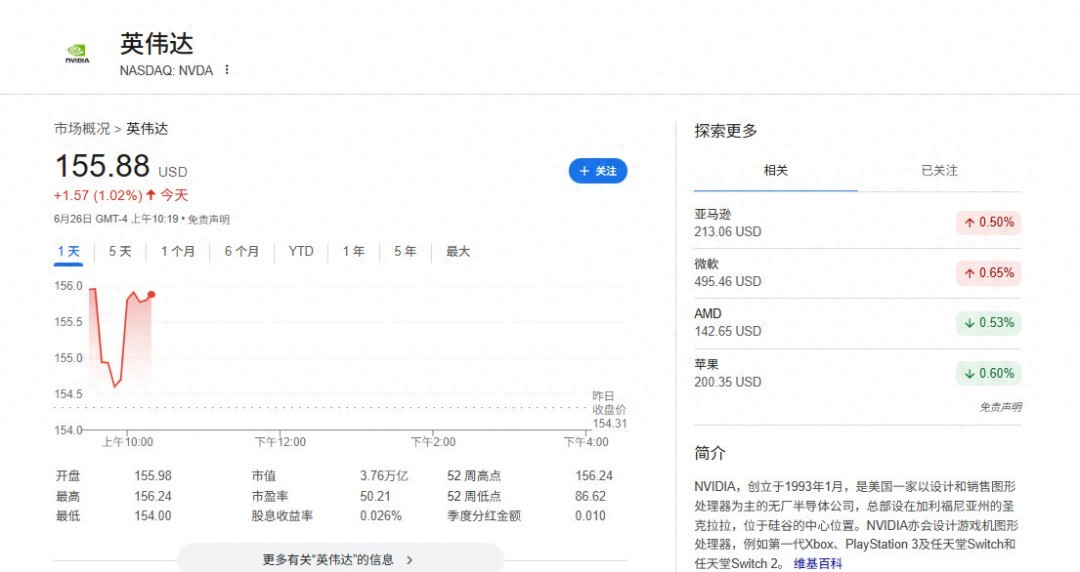
Task: Click the 探索更多 heading
Action: tap(725, 130)
